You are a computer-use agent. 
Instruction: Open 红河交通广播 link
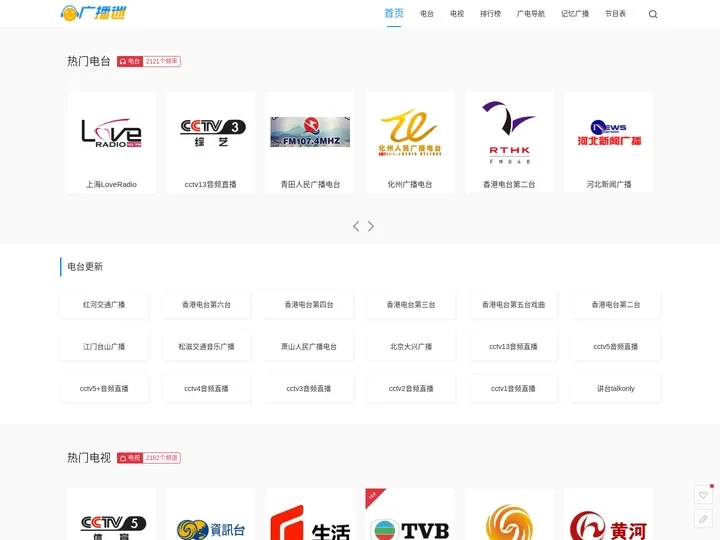[x=104, y=304]
